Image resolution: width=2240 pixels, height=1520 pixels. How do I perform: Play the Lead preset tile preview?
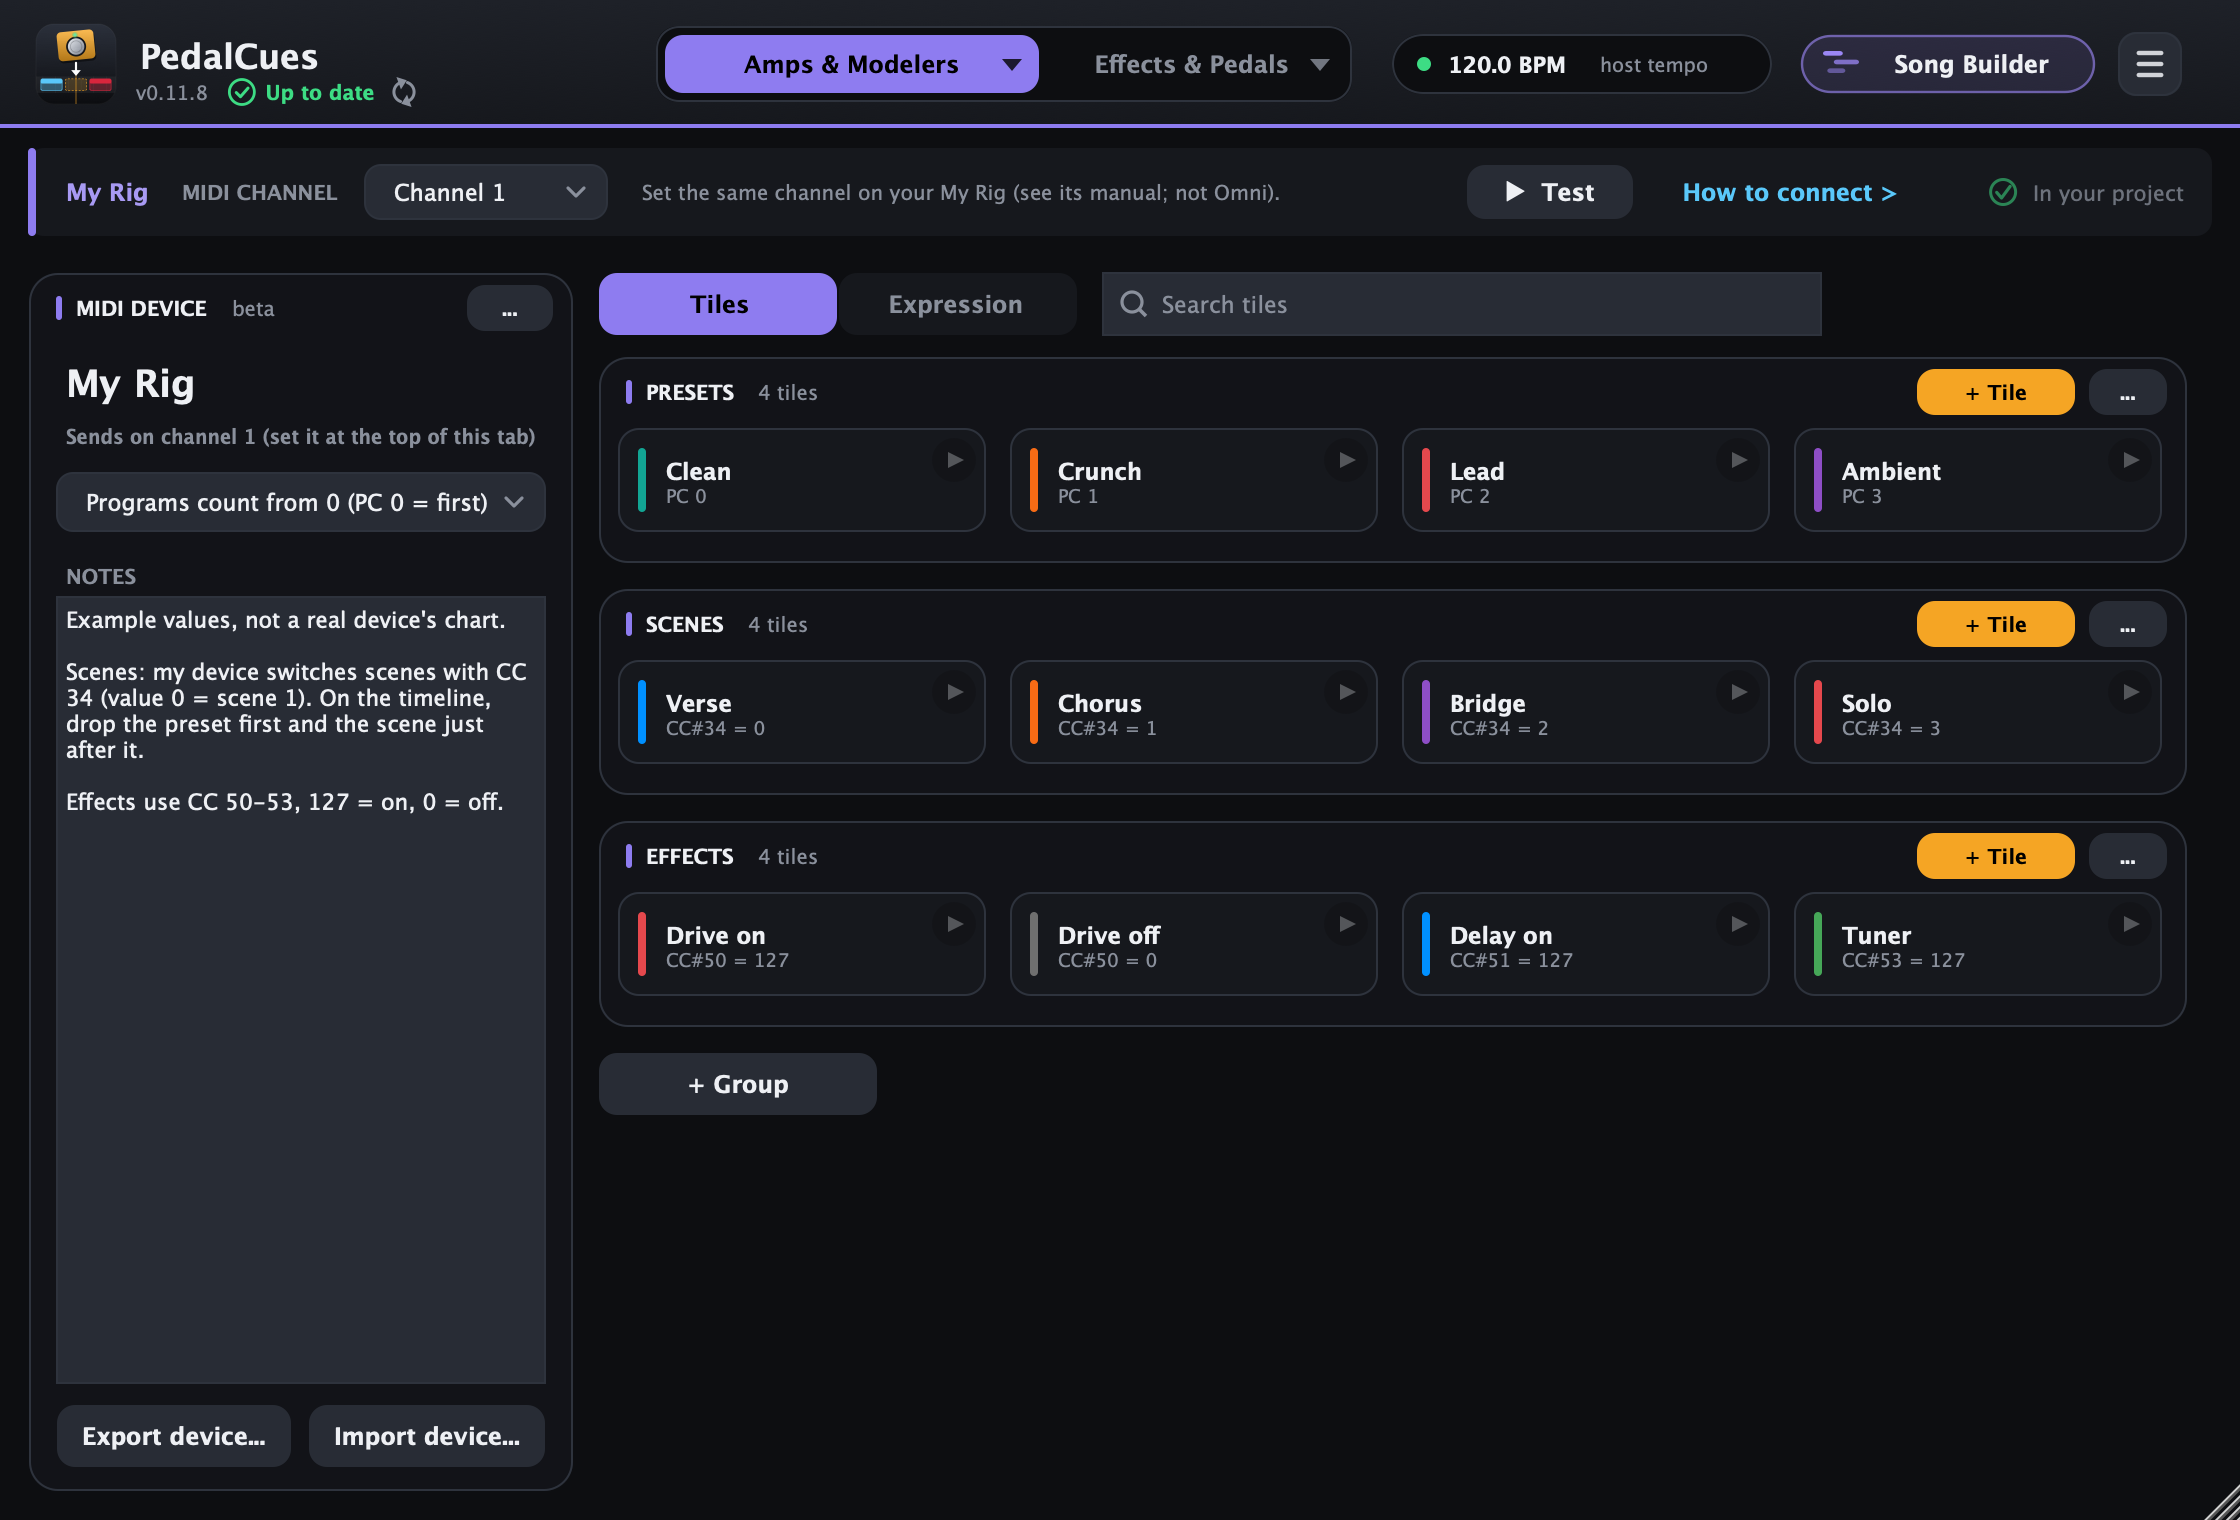point(1738,460)
